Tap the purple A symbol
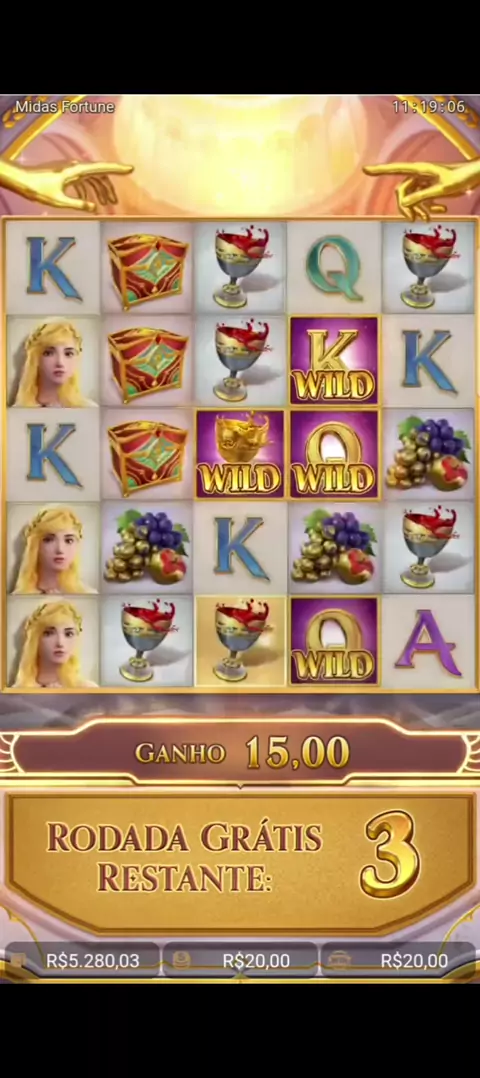 (428, 642)
